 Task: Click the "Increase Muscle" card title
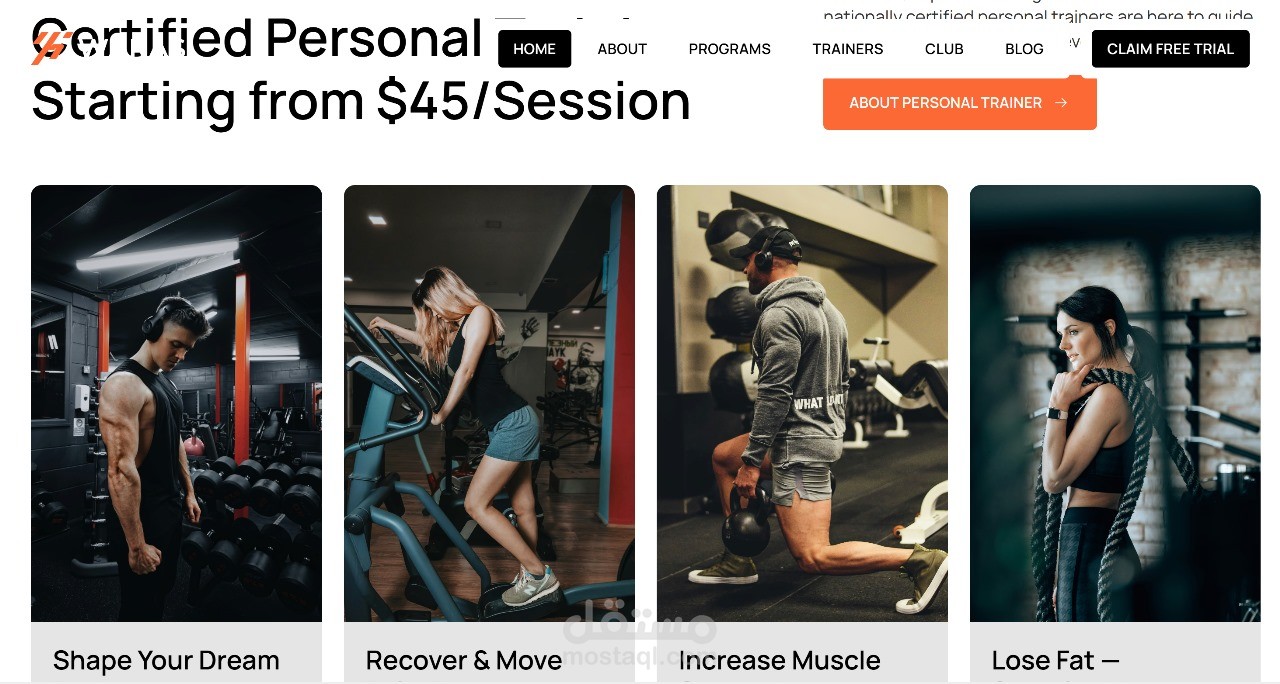tap(779, 661)
